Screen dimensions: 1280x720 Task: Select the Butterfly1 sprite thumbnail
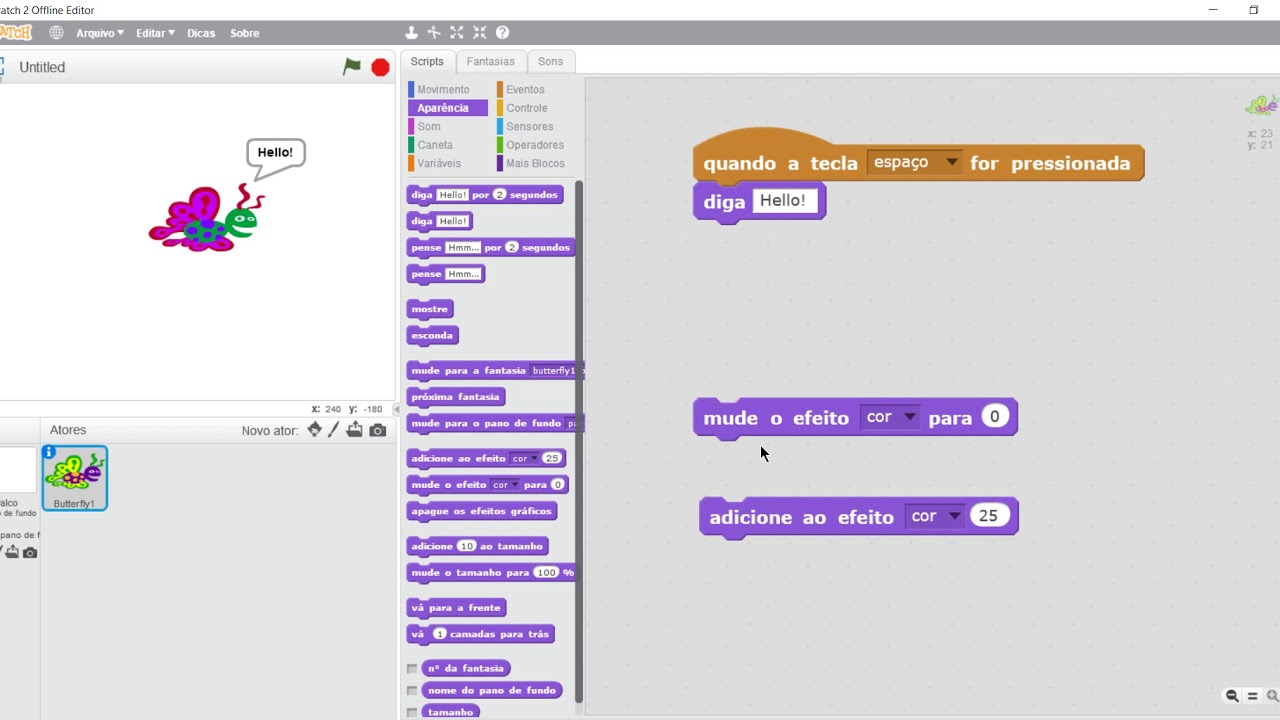75,478
